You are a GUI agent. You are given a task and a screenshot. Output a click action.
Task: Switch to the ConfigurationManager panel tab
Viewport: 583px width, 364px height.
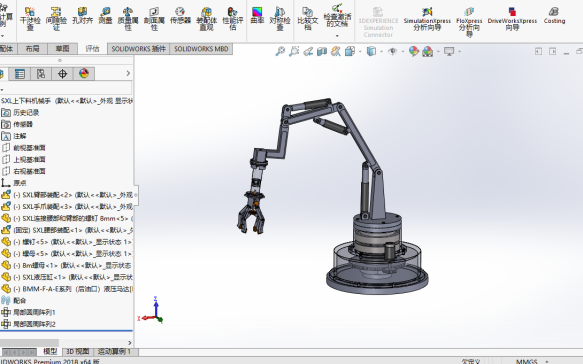[x=41, y=74]
